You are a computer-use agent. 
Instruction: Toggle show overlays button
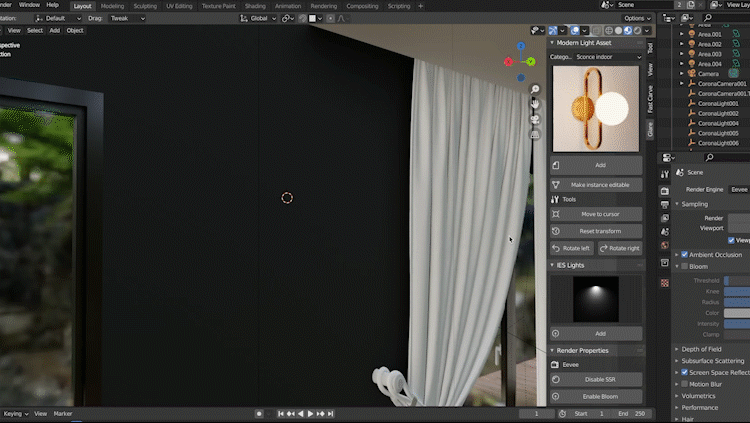(x=574, y=31)
